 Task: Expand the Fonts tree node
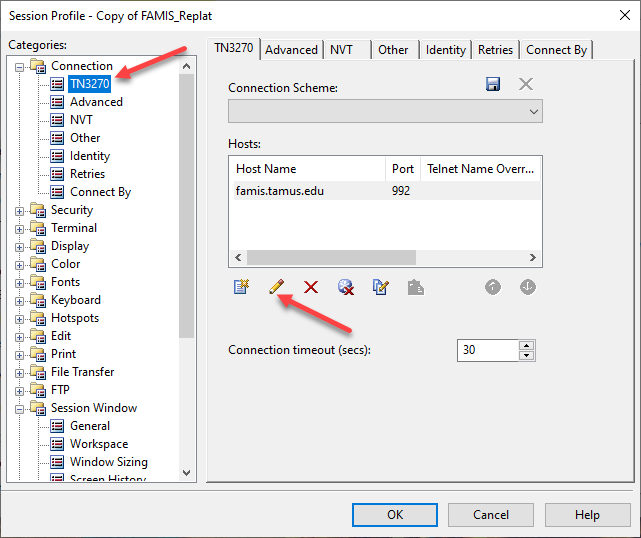[19, 283]
